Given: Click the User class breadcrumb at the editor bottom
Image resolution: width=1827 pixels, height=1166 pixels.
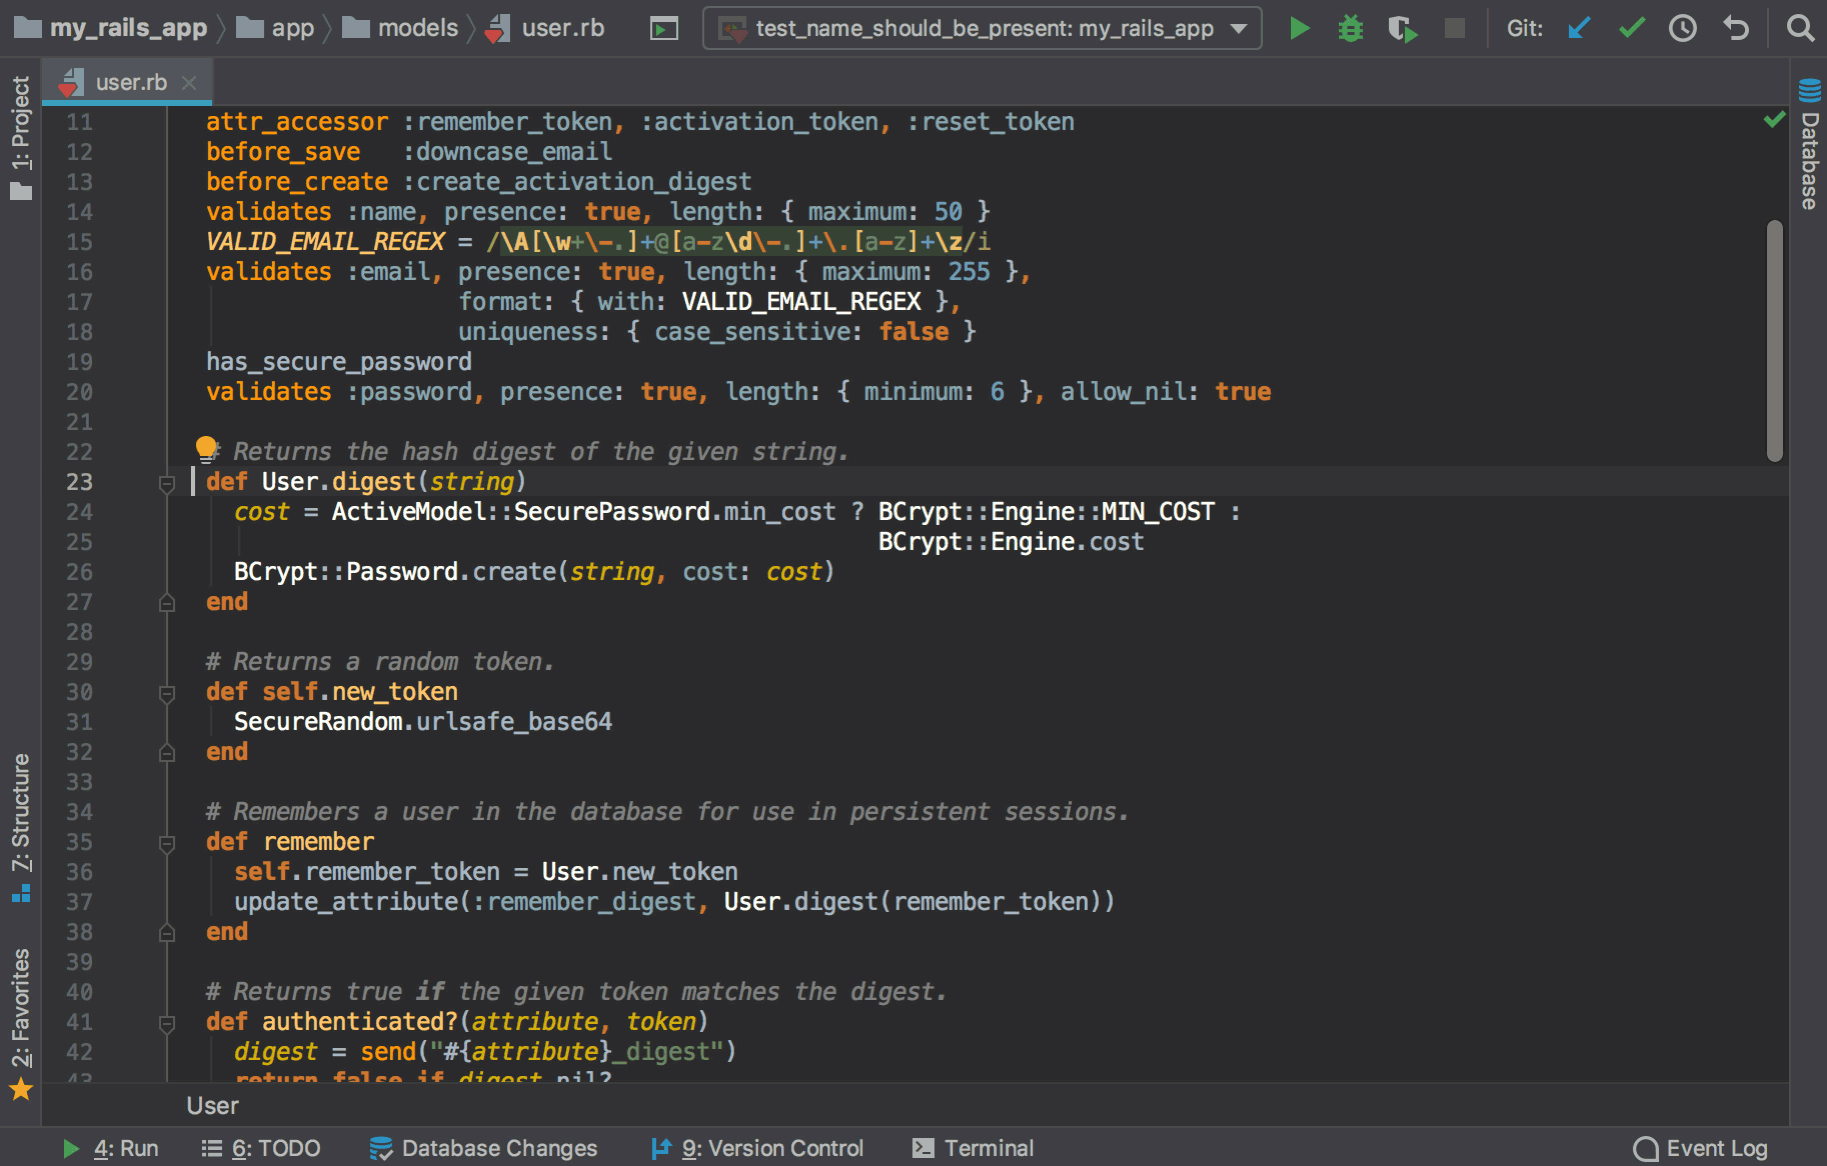Looking at the screenshot, I should (x=212, y=1106).
